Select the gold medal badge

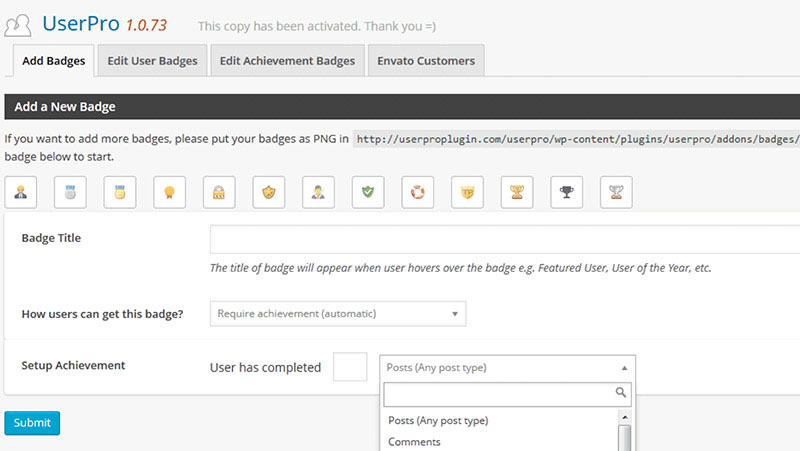120,192
